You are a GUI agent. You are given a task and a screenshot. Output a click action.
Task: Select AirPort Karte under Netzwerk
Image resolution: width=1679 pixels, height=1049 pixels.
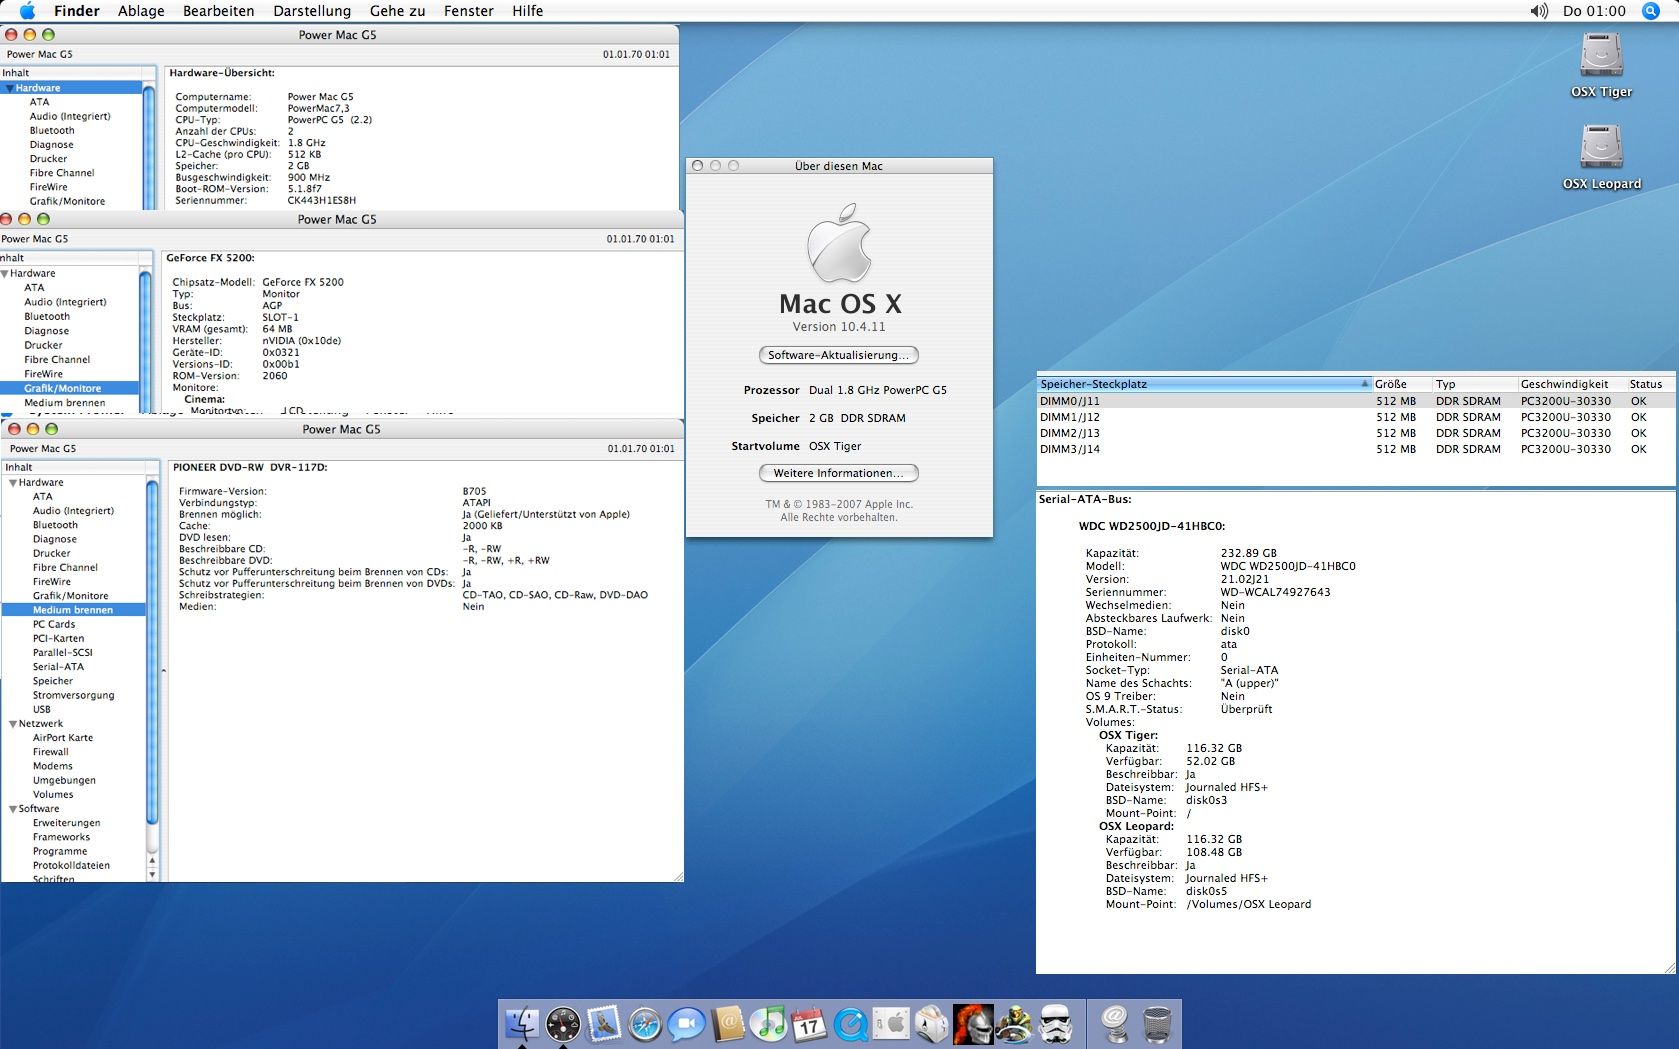pyautogui.click(x=62, y=738)
